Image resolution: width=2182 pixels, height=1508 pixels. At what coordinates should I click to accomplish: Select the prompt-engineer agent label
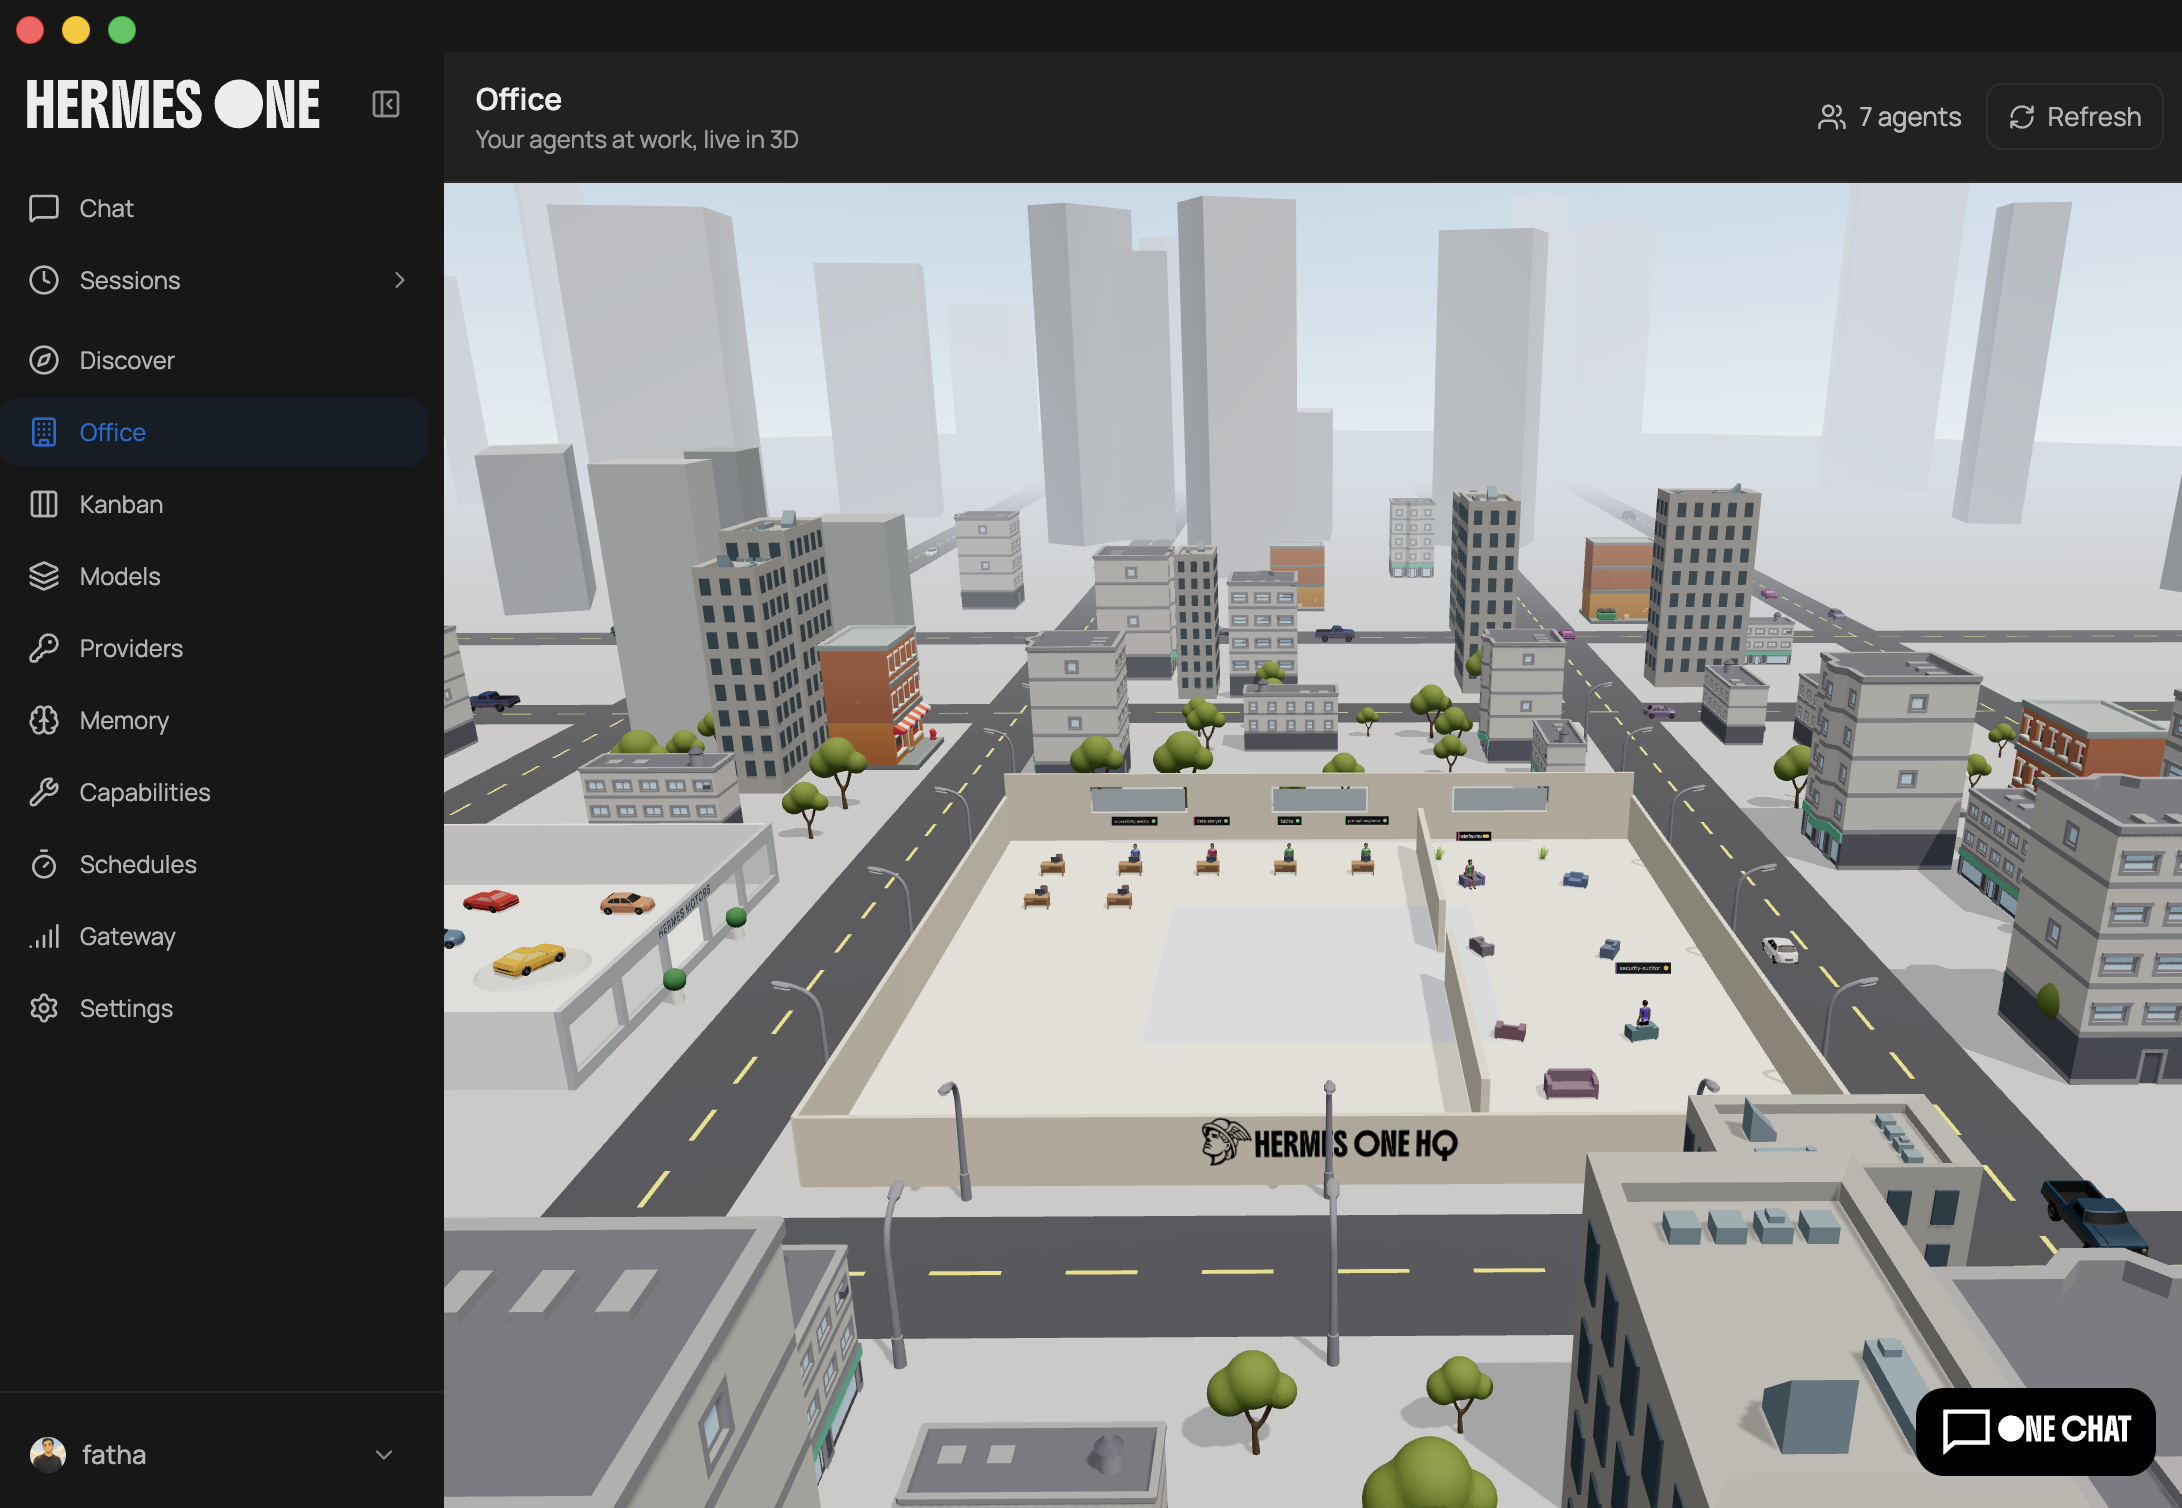[1366, 820]
